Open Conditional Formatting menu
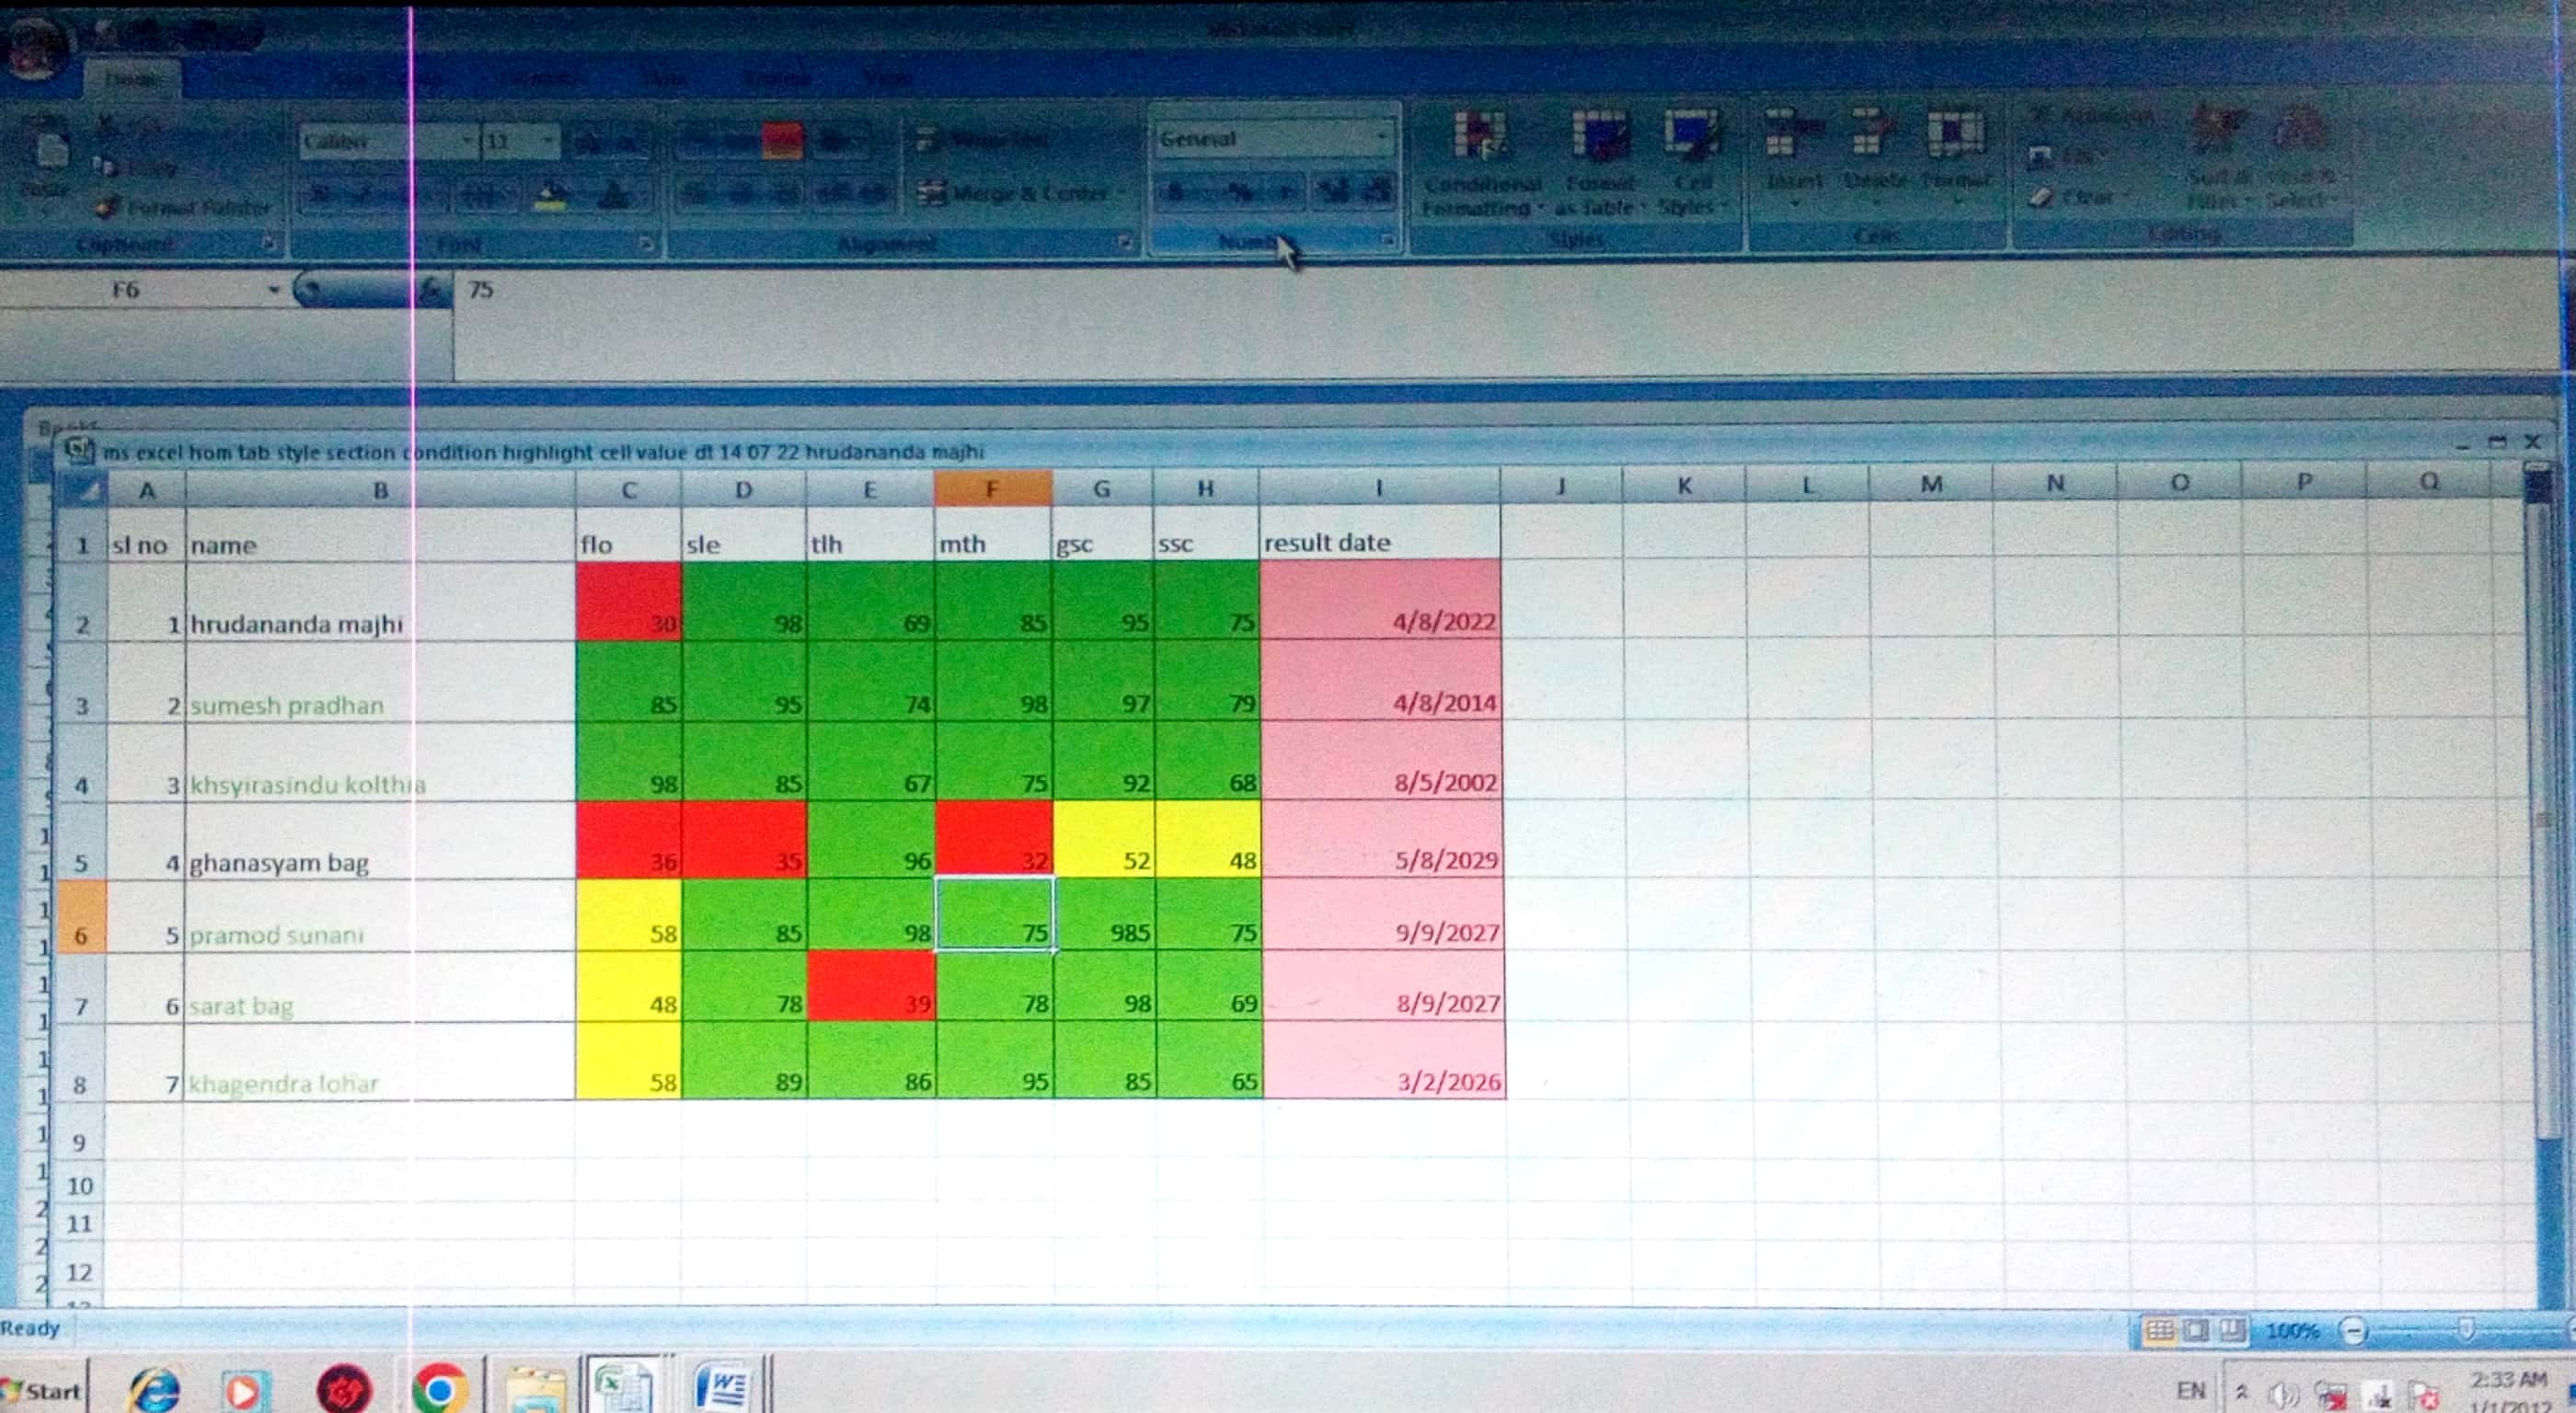 pyautogui.click(x=1479, y=140)
